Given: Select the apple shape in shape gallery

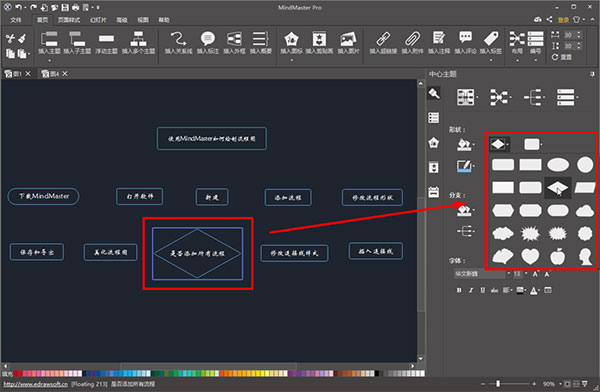Looking at the screenshot, I should [x=558, y=256].
